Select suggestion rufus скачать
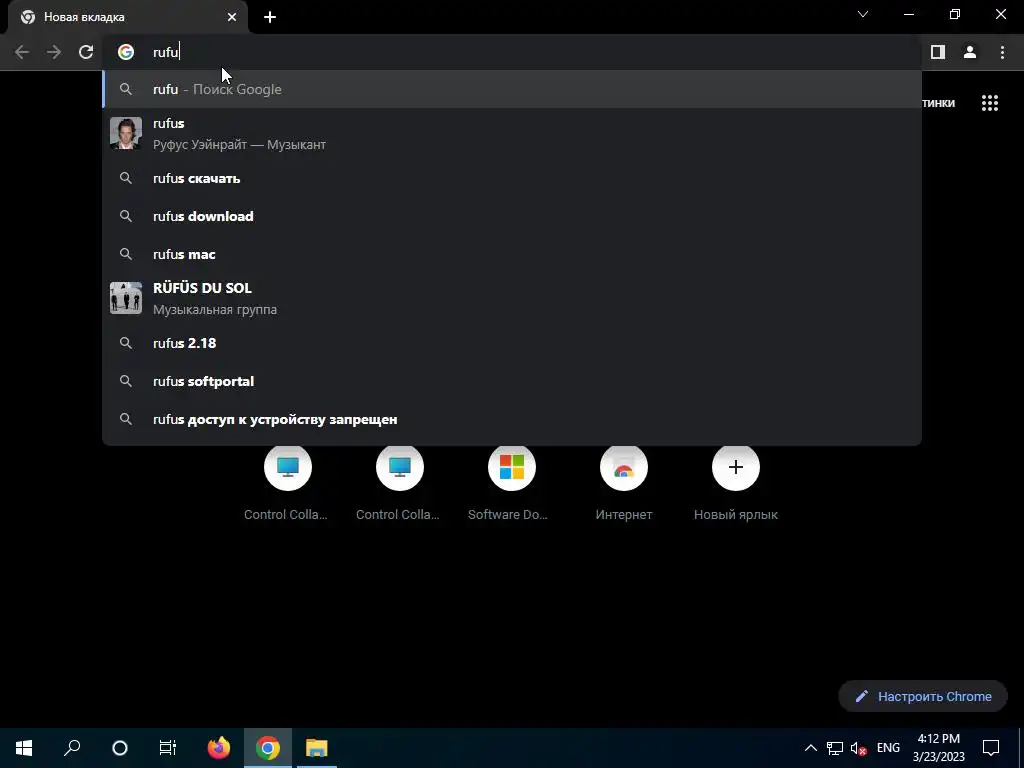This screenshot has height=768, width=1024. [512, 178]
